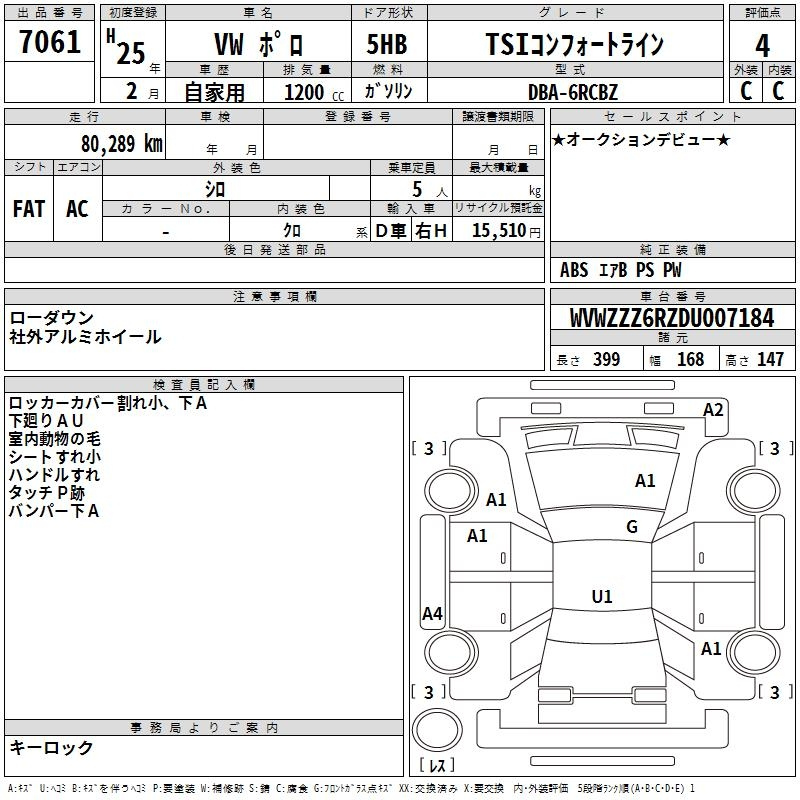This screenshot has width=800, height=800.
Task: Select the width value 168
Action: 690,360
